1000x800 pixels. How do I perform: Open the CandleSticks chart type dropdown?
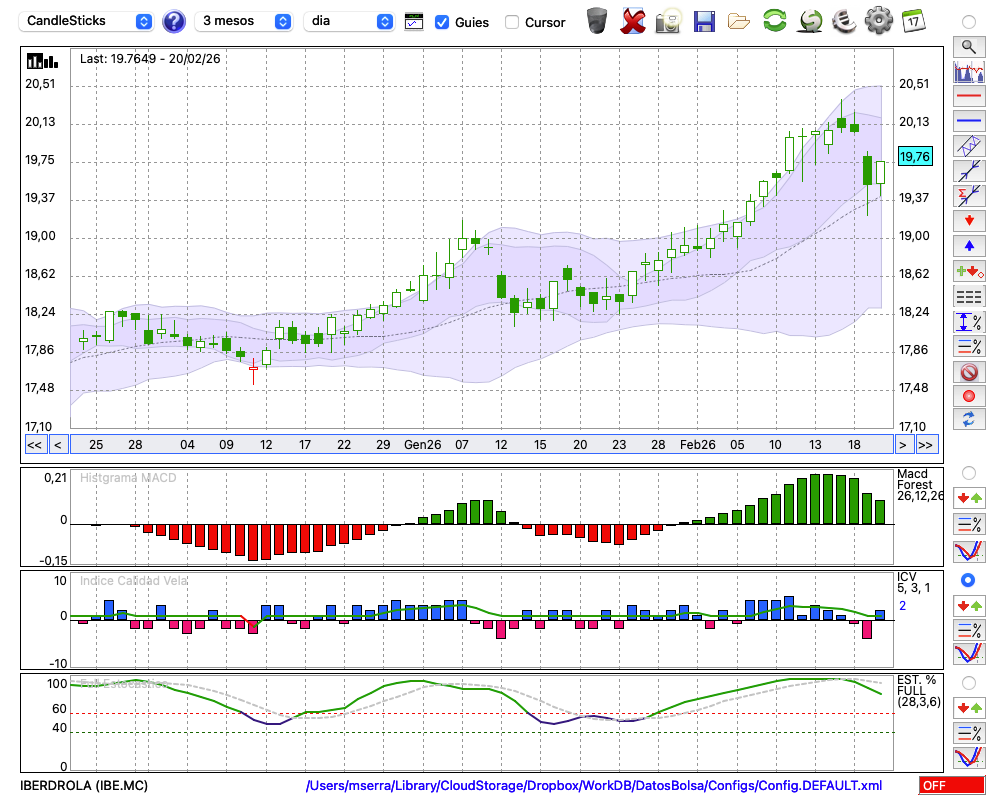click(88, 21)
